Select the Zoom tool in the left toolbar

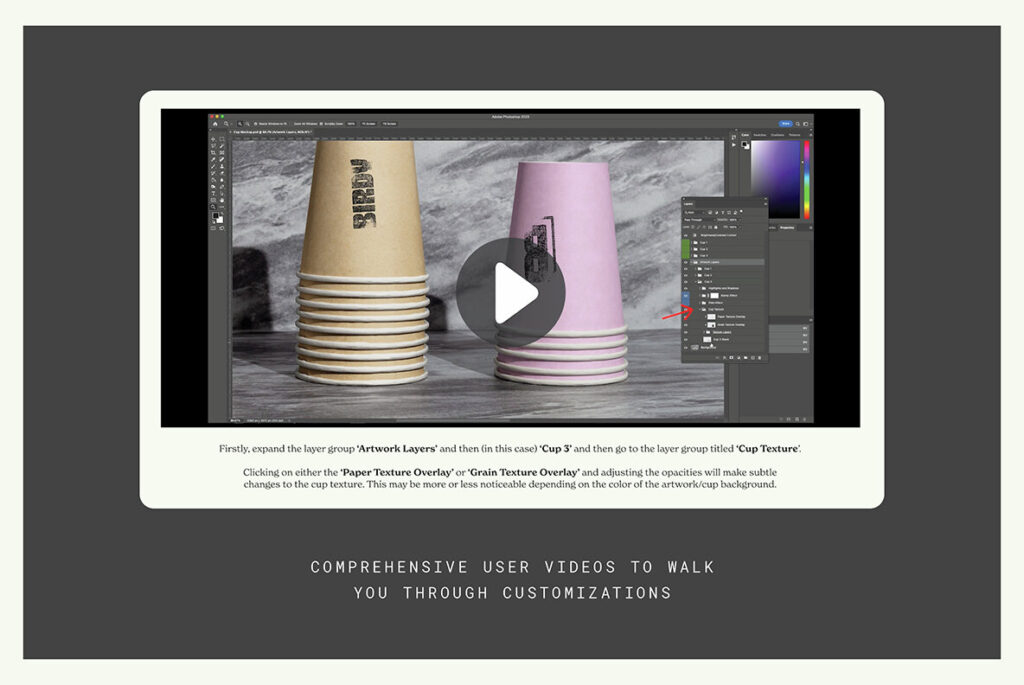(214, 206)
